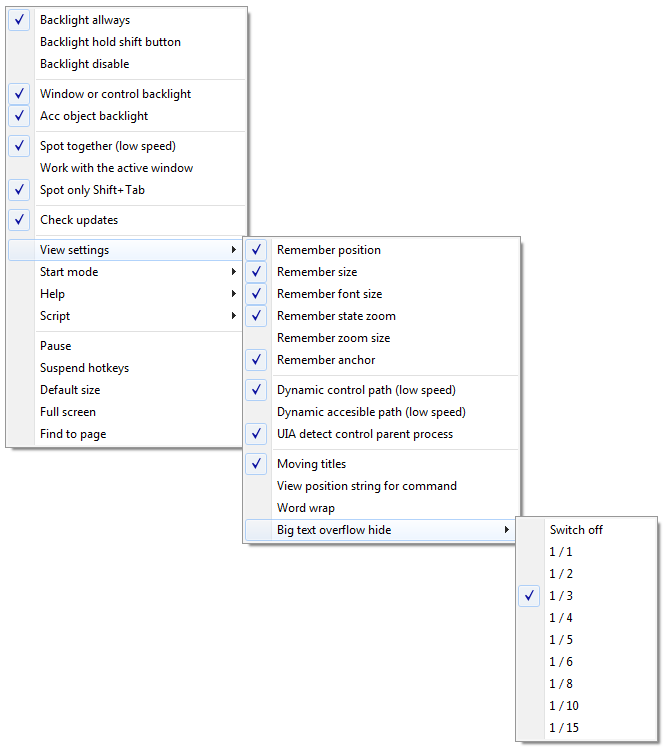Toggle Spot only Shift+Tab
Image resolution: width=669 pixels, height=754 pixels.
tap(127, 190)
